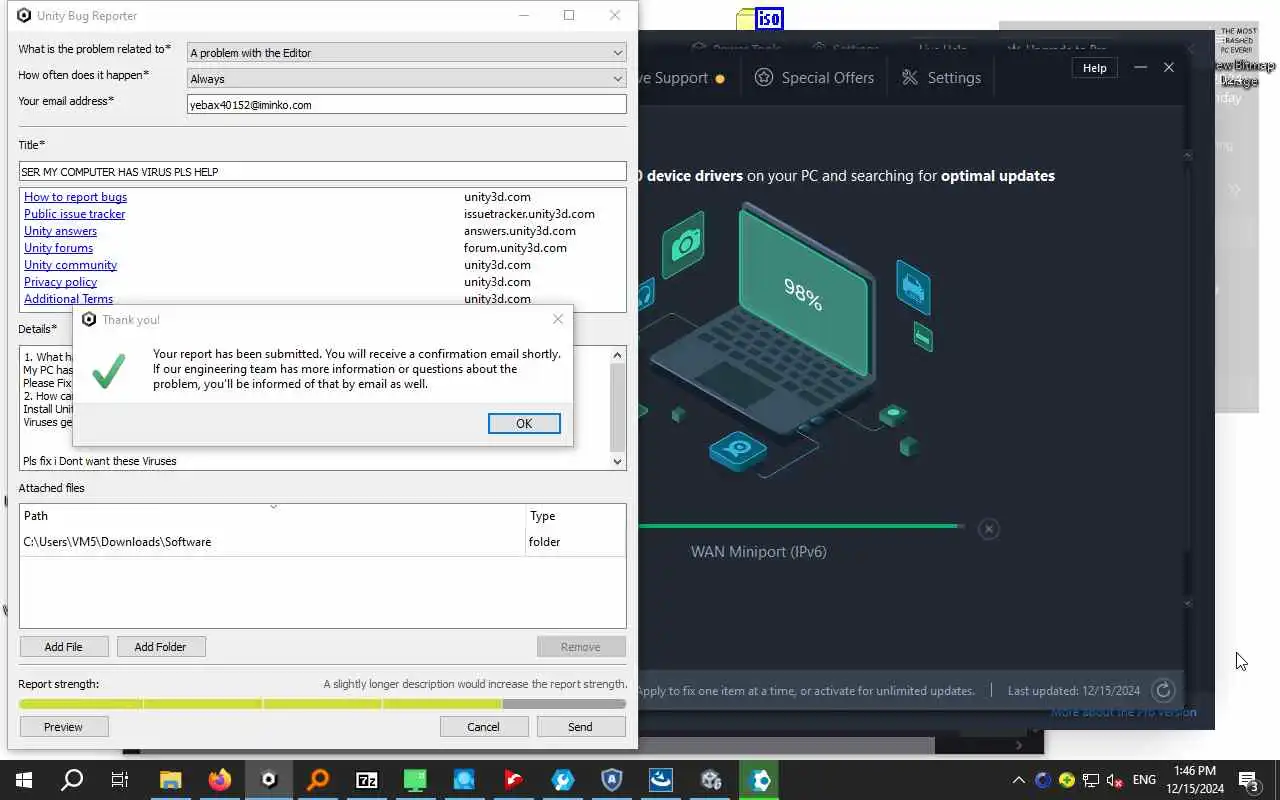Viewport: 1280px width, 800px height.
Task: Open the Windows Start menu
Action: tap(23, 780)
